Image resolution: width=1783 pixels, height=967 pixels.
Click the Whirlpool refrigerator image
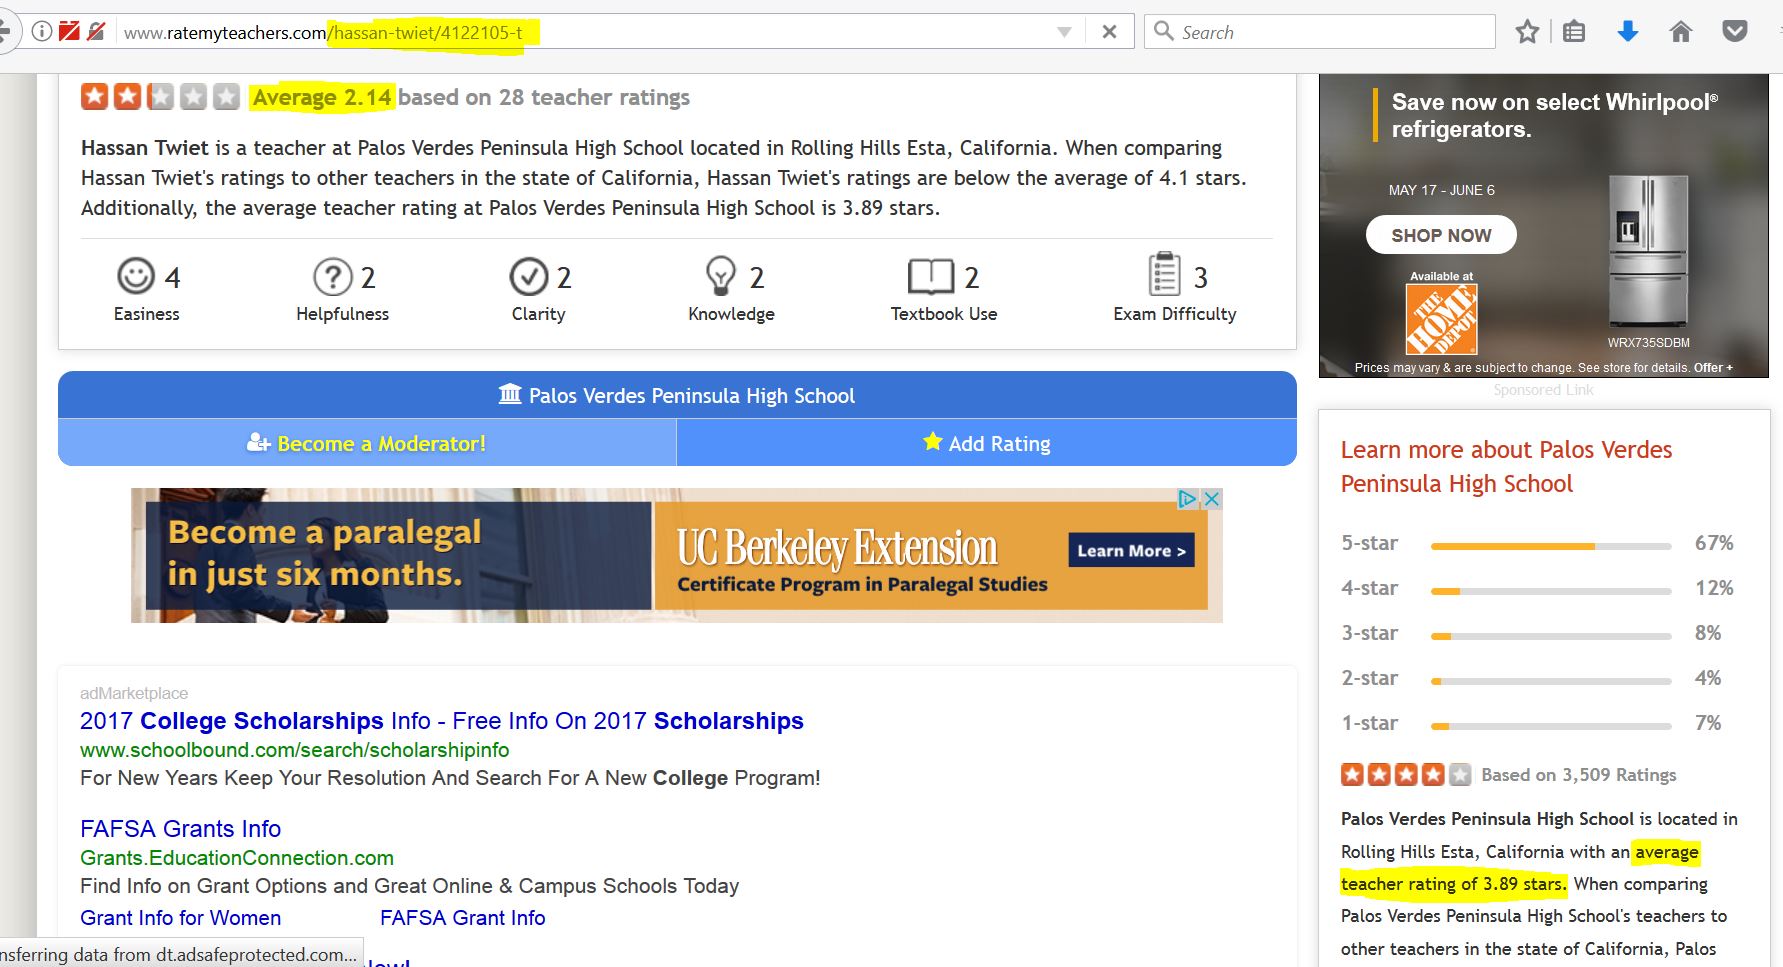tap(1647, 252)
